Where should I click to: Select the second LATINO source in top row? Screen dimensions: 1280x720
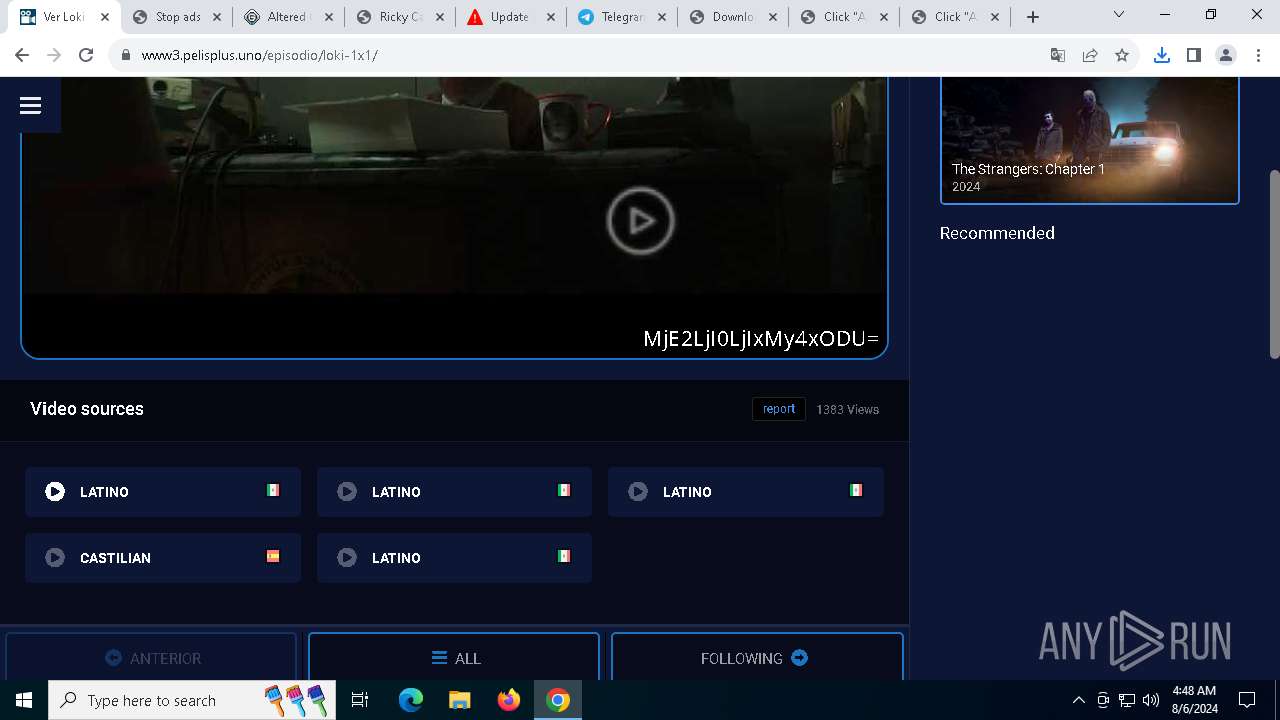[x=454, y=492]
